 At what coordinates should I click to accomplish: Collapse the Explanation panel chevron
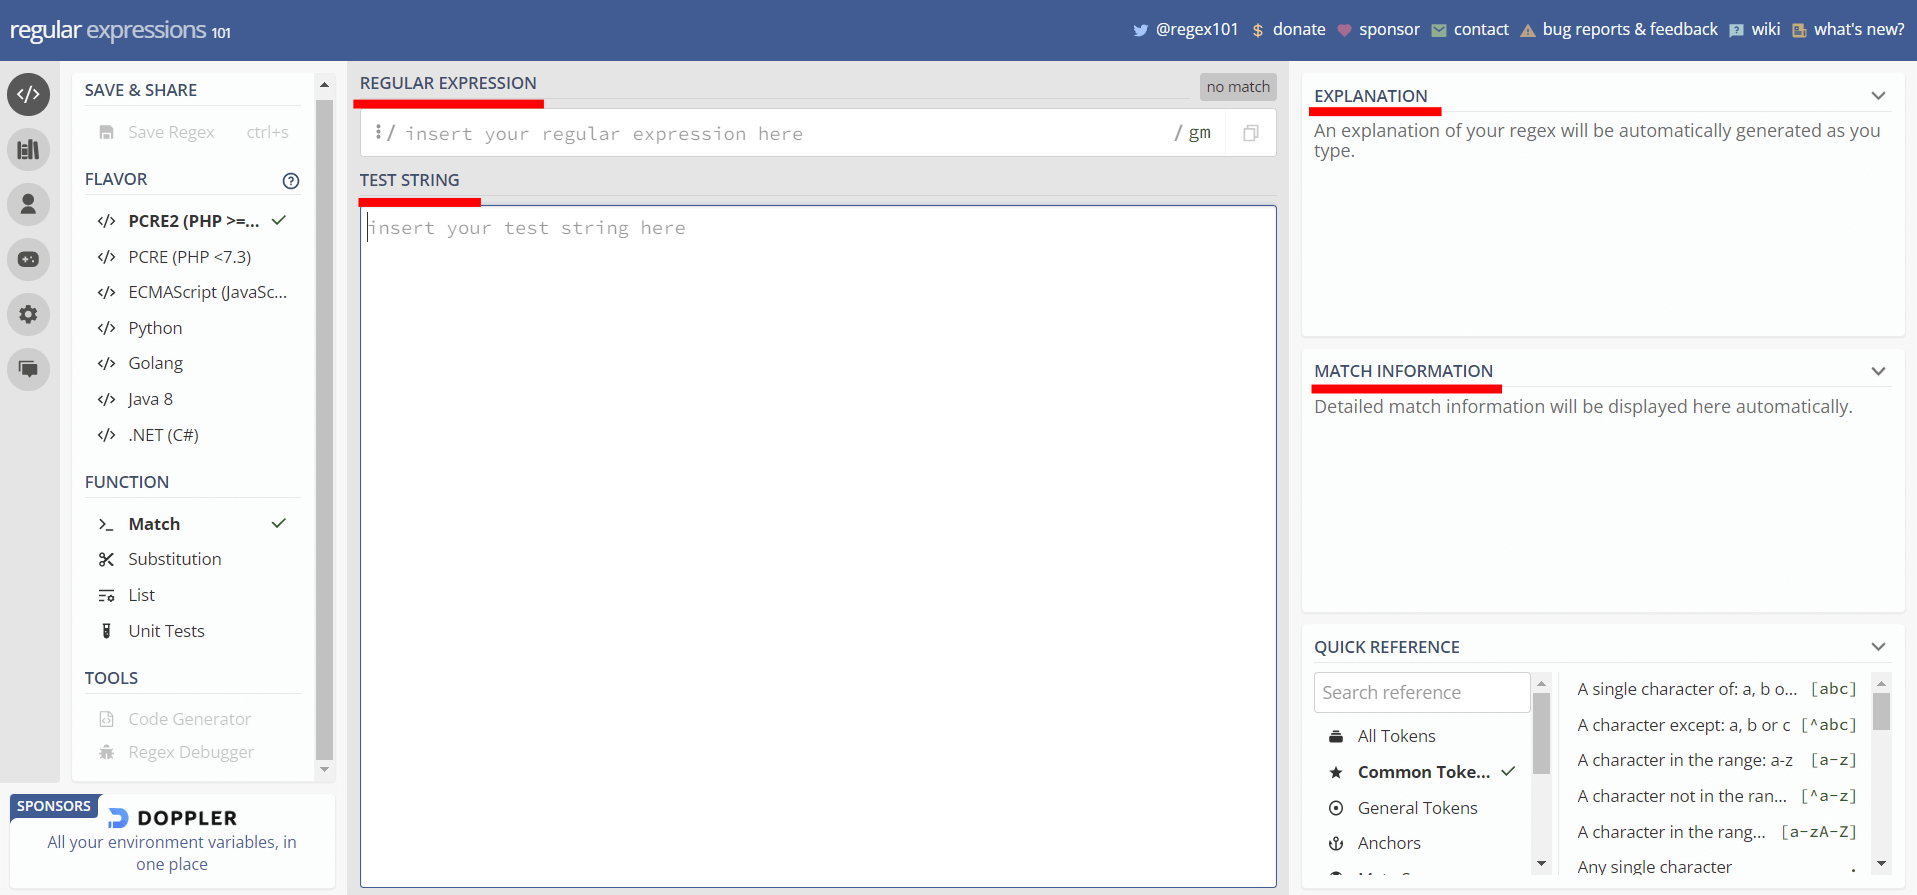[1878, 96]
